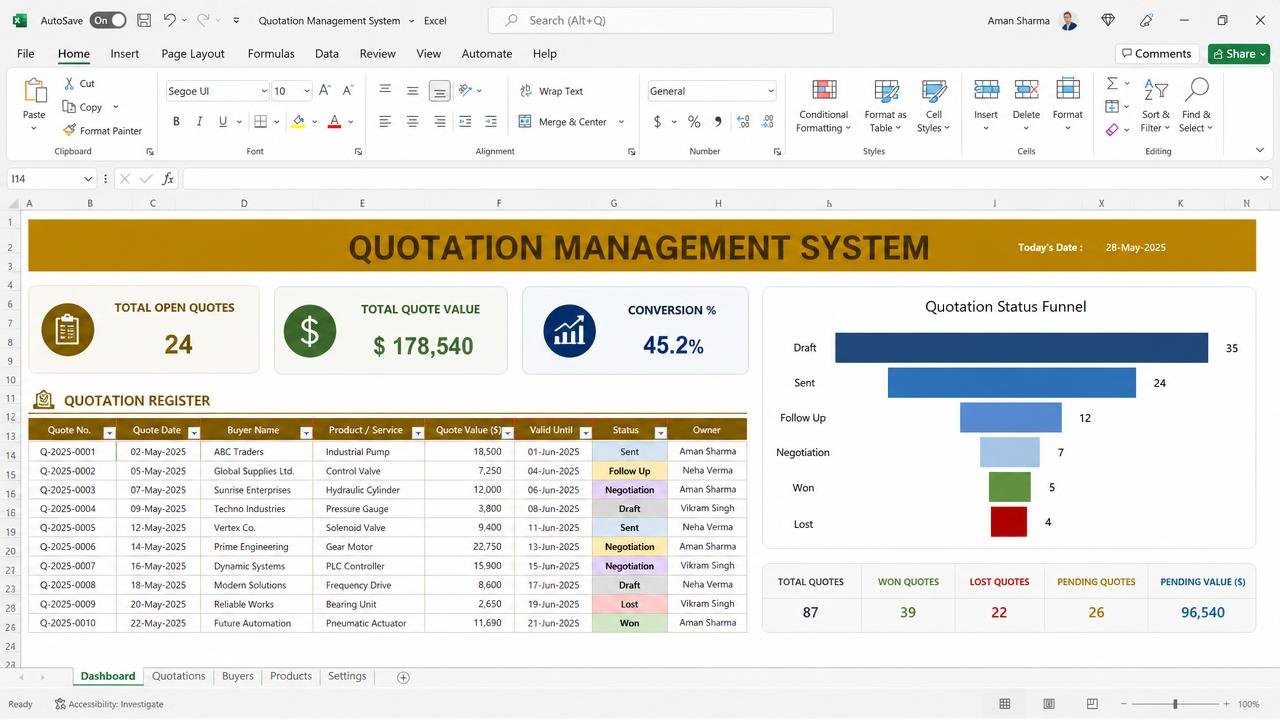This screenshot has width=1280, height=720.
Task: Click the green Share button
Action: [1238, 54]
